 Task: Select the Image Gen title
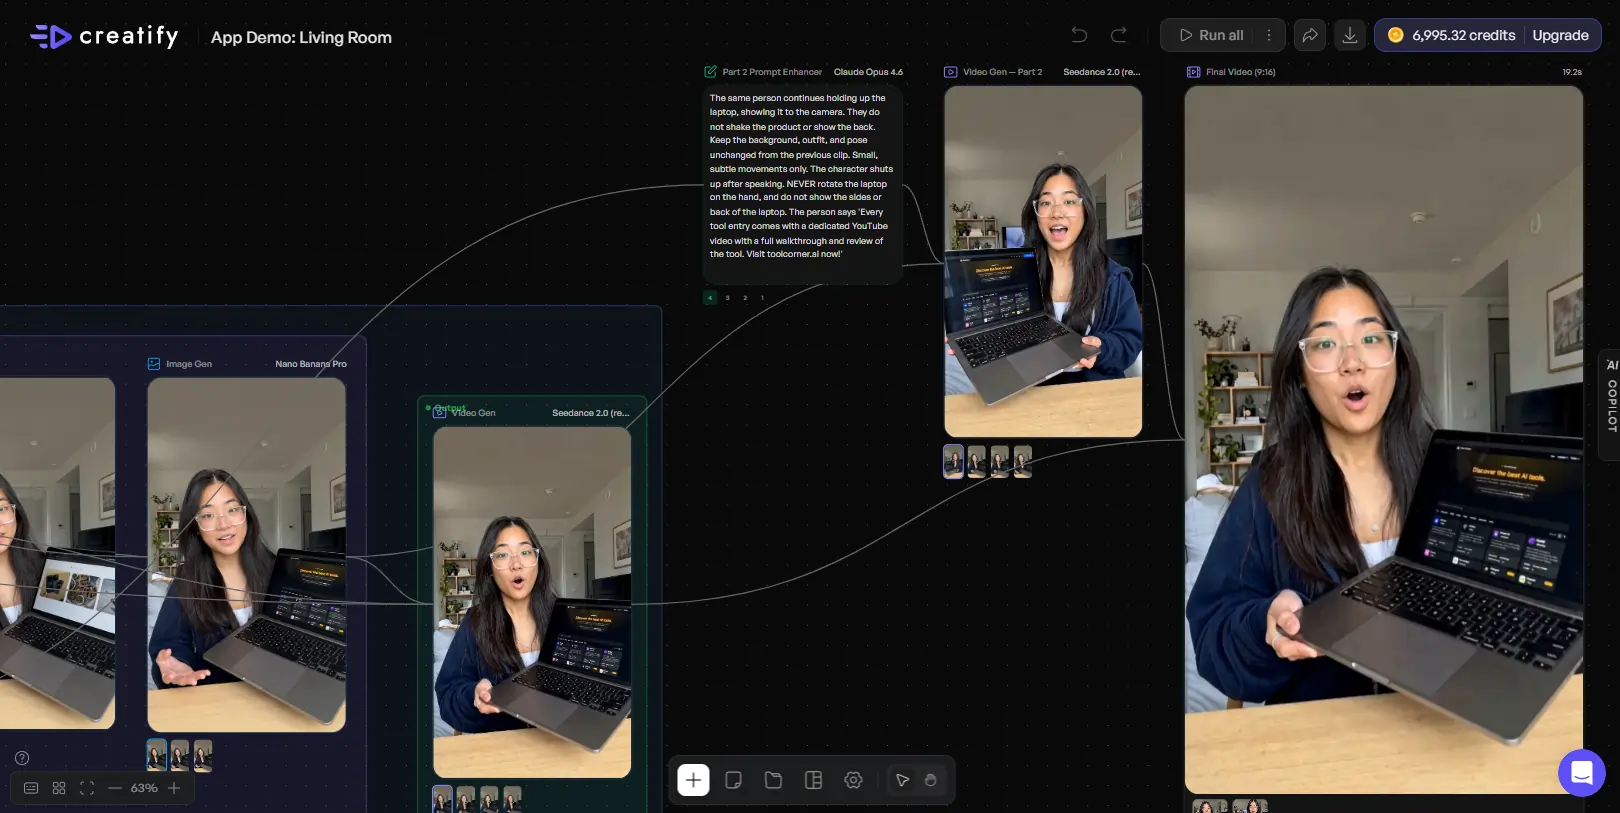[189, 364]
